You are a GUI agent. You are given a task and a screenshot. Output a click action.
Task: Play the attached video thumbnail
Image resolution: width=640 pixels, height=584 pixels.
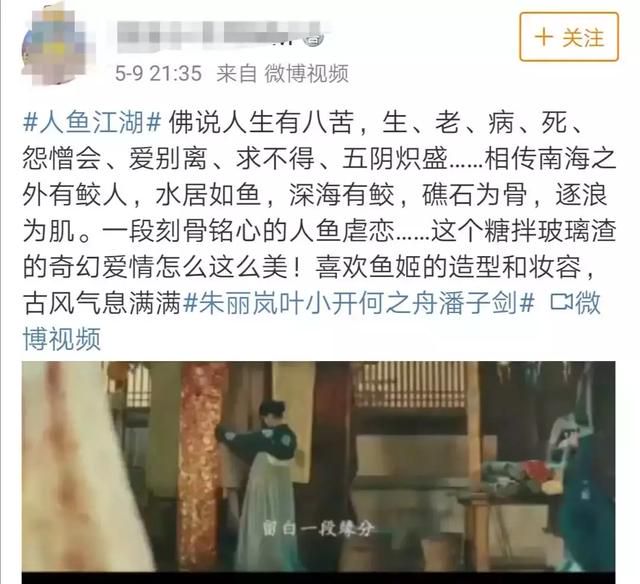[318, 469]
